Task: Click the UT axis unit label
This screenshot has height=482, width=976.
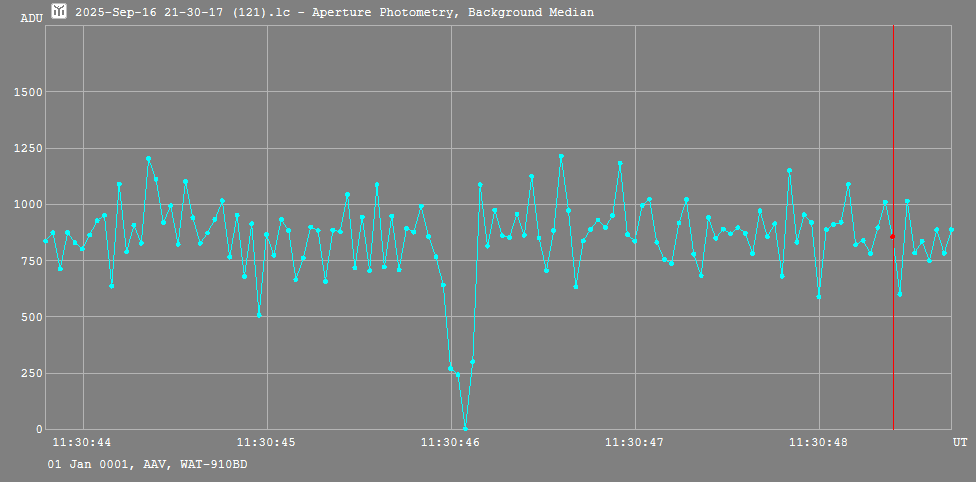Action: tap(959, 442)
